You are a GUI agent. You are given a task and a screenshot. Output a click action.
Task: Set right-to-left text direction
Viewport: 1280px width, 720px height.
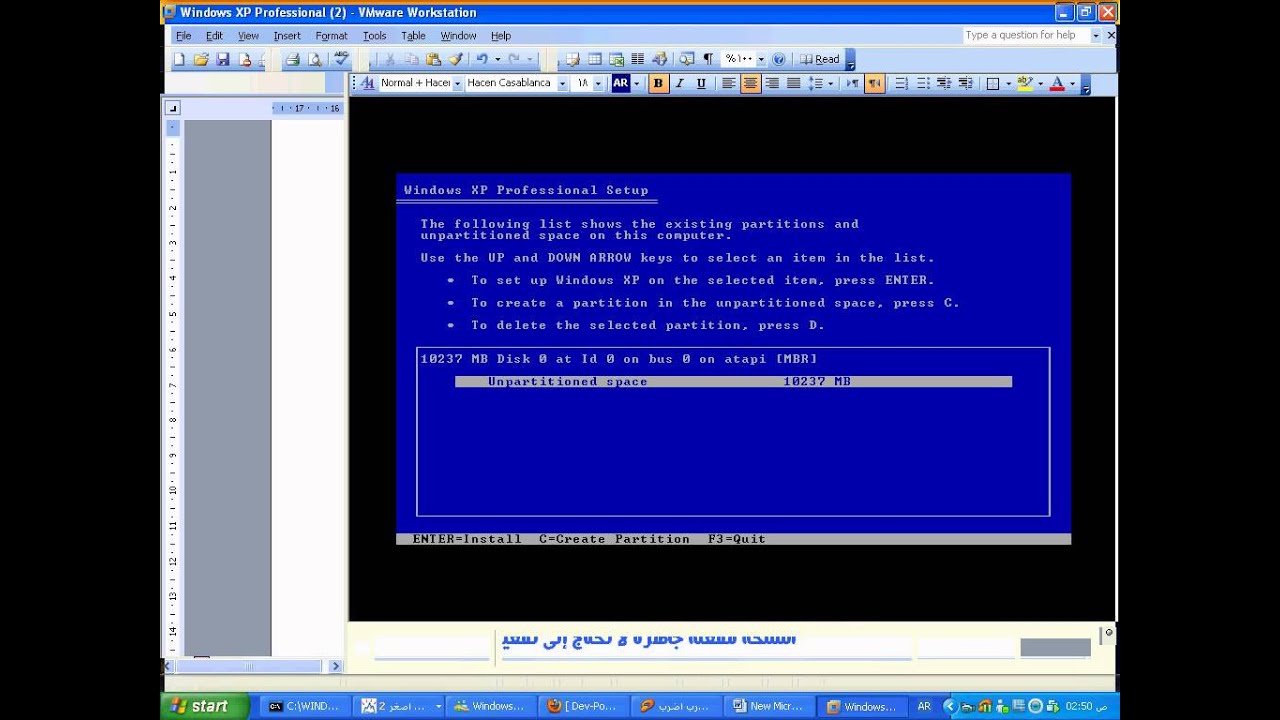coord(875,84)
